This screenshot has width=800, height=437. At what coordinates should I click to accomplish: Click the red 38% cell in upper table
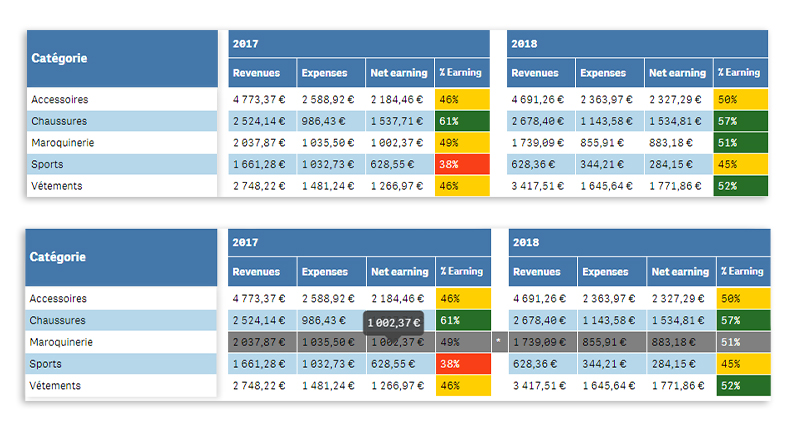coord(462,164)
